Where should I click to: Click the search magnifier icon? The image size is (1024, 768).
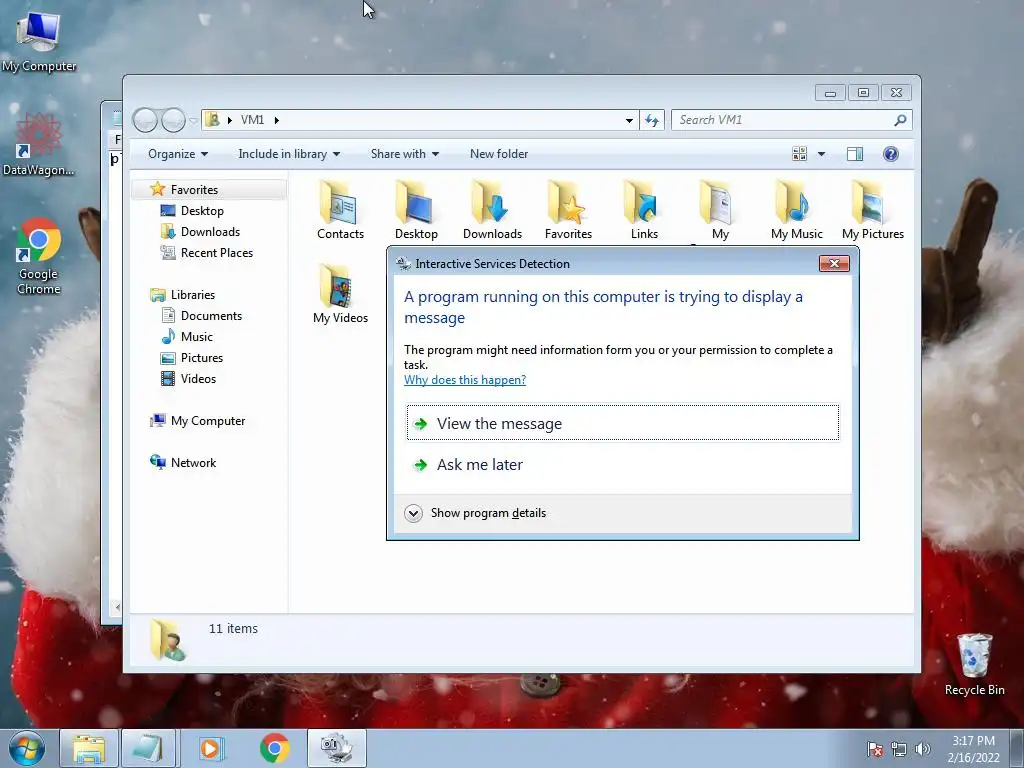[x=900, y=120]
